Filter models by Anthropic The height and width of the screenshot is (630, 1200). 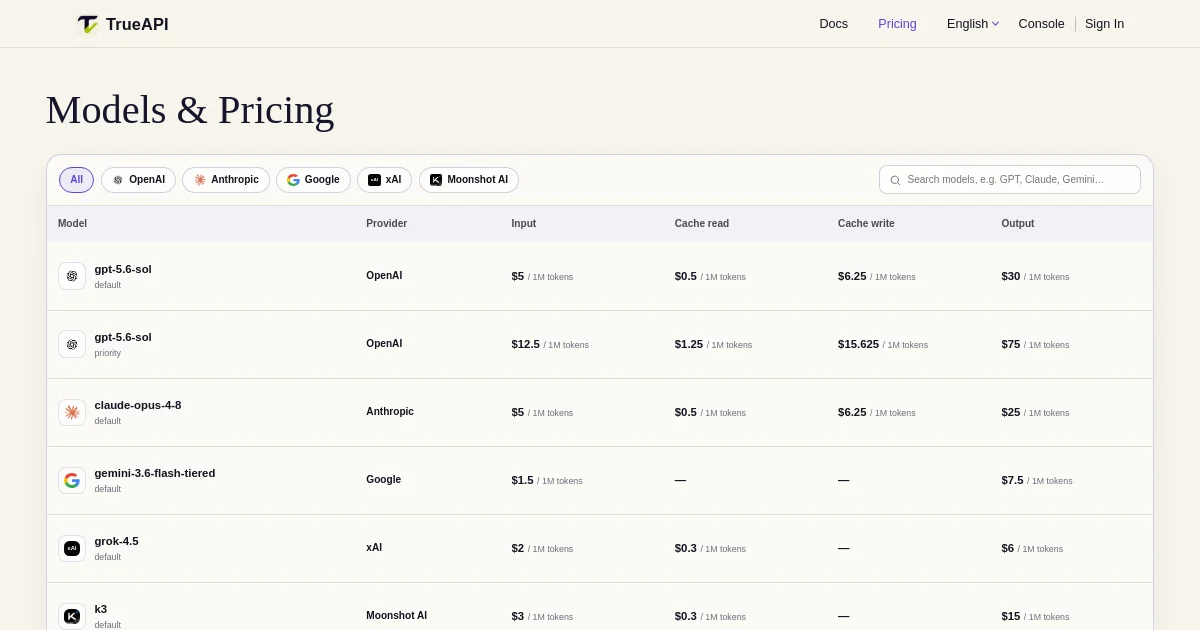click(226, 180)
